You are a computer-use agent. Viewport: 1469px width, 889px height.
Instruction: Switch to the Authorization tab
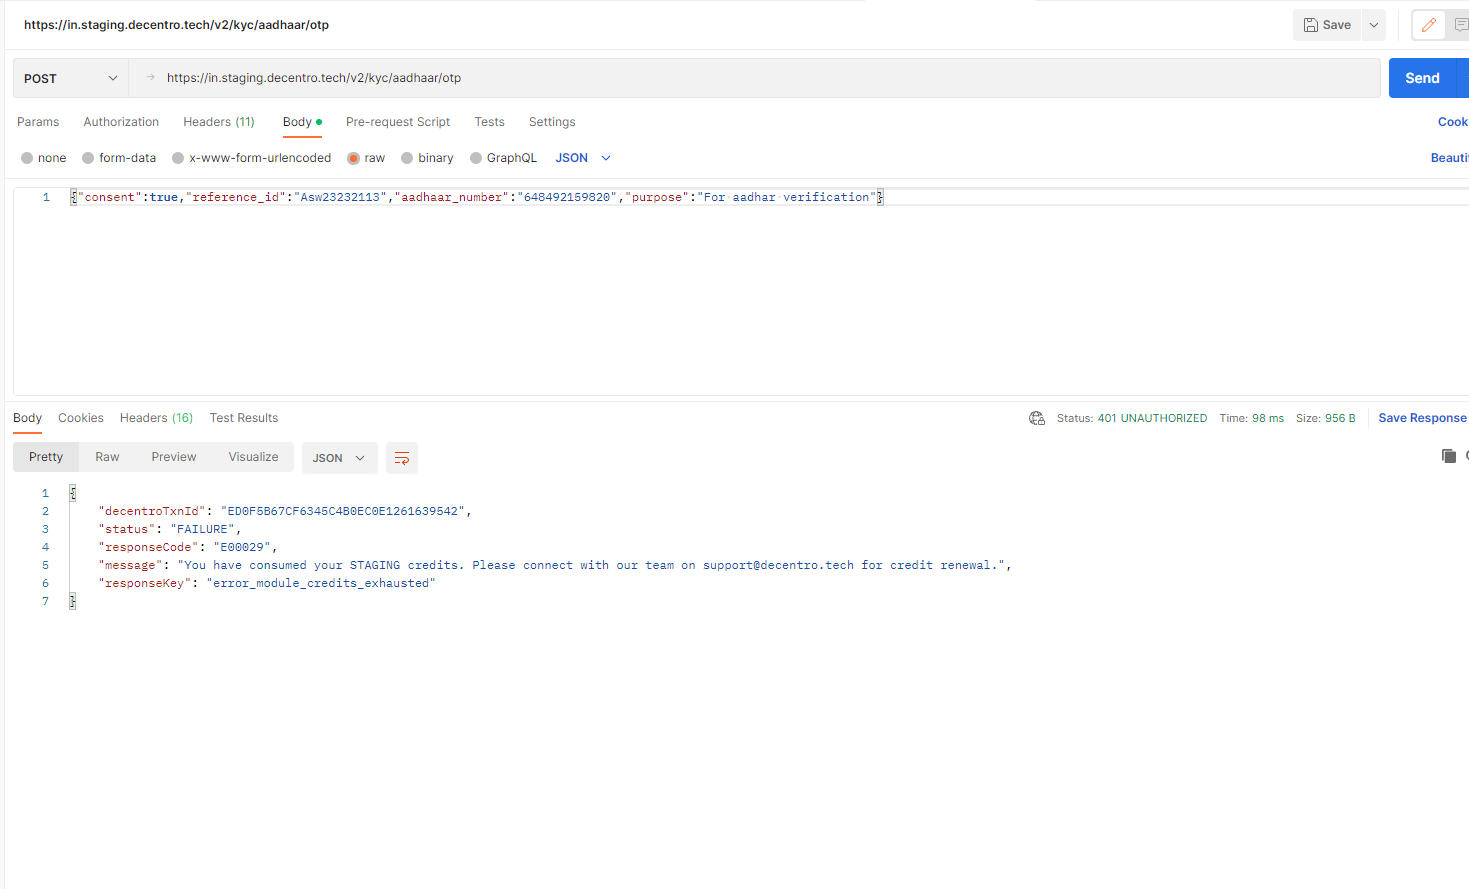coord(121,122)
